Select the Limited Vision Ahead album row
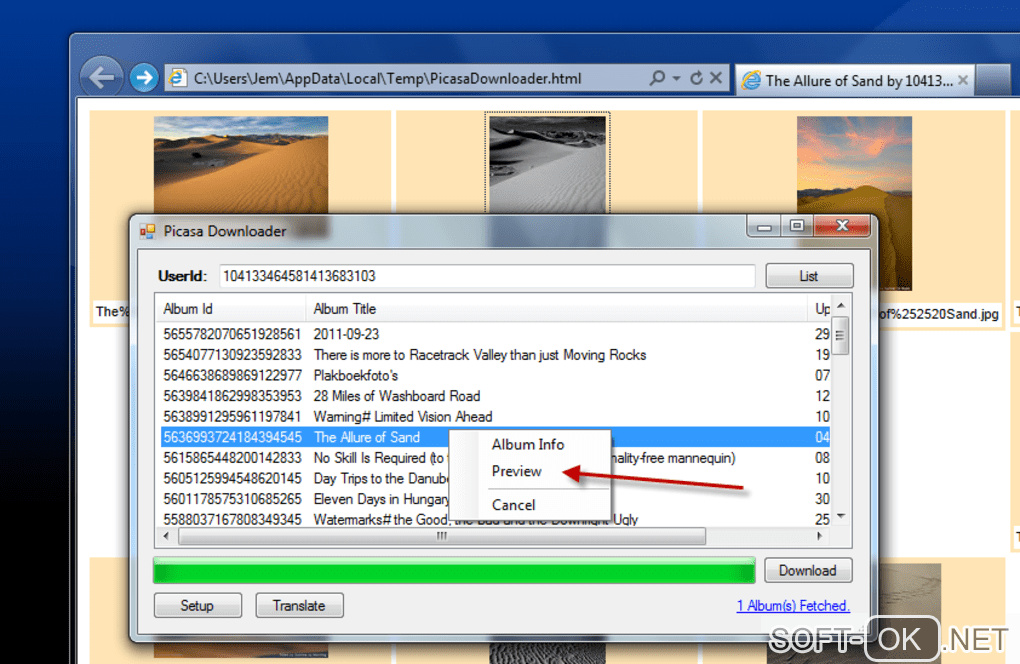Image resolution: width=1020 pixels, height=664 pixels. pyautogui.click(x=495, y=416)
